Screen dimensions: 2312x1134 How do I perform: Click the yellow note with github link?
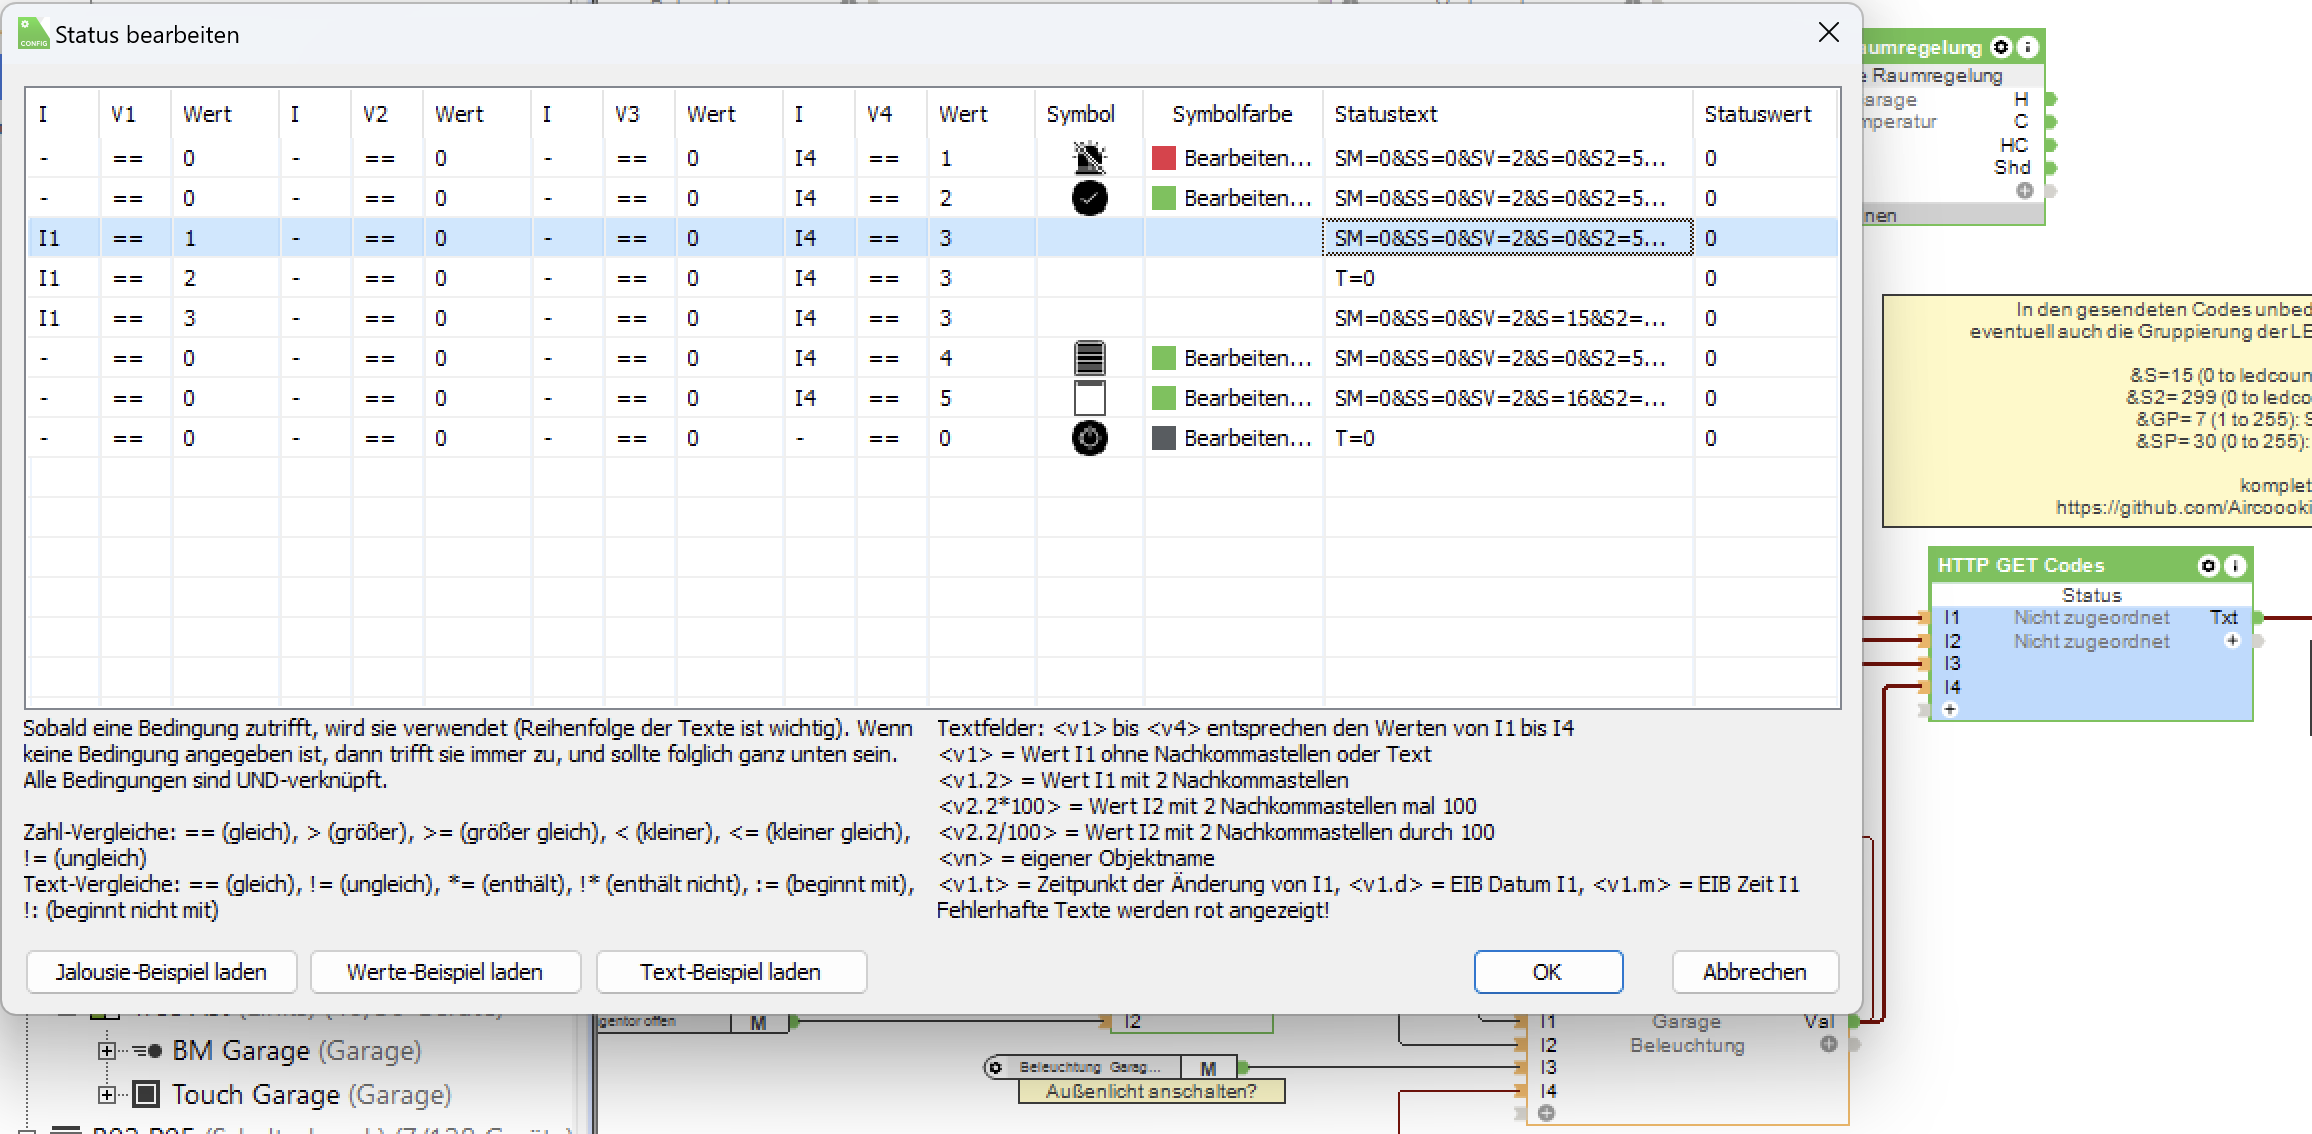pos(2097,411)
